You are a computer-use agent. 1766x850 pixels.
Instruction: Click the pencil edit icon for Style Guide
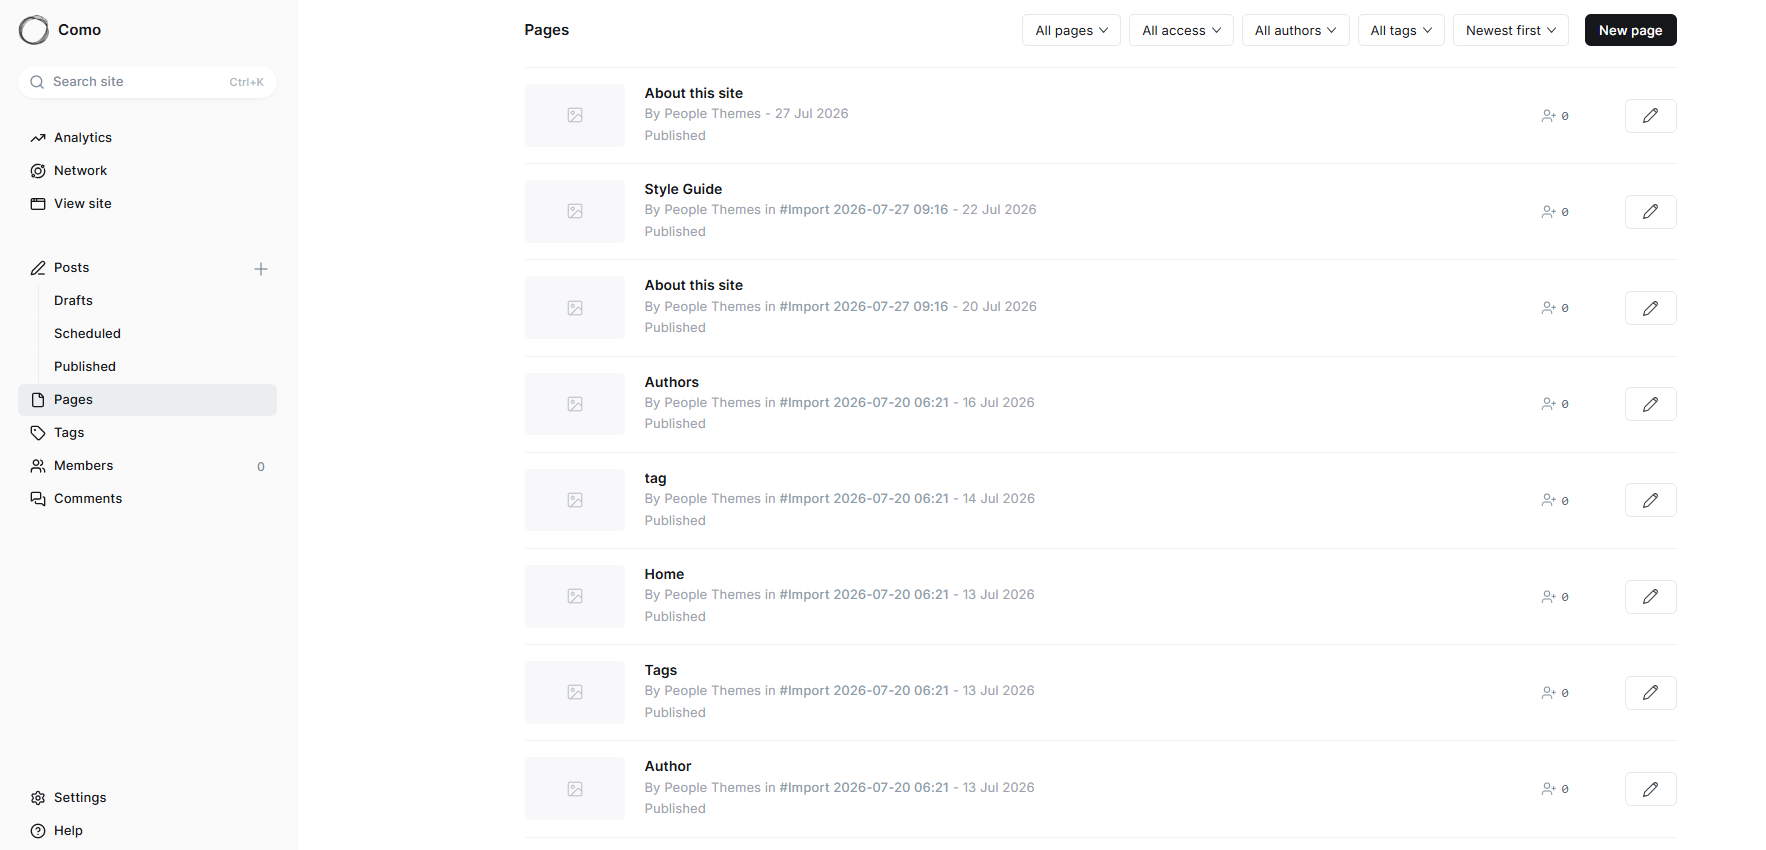tap(1650, 212)
